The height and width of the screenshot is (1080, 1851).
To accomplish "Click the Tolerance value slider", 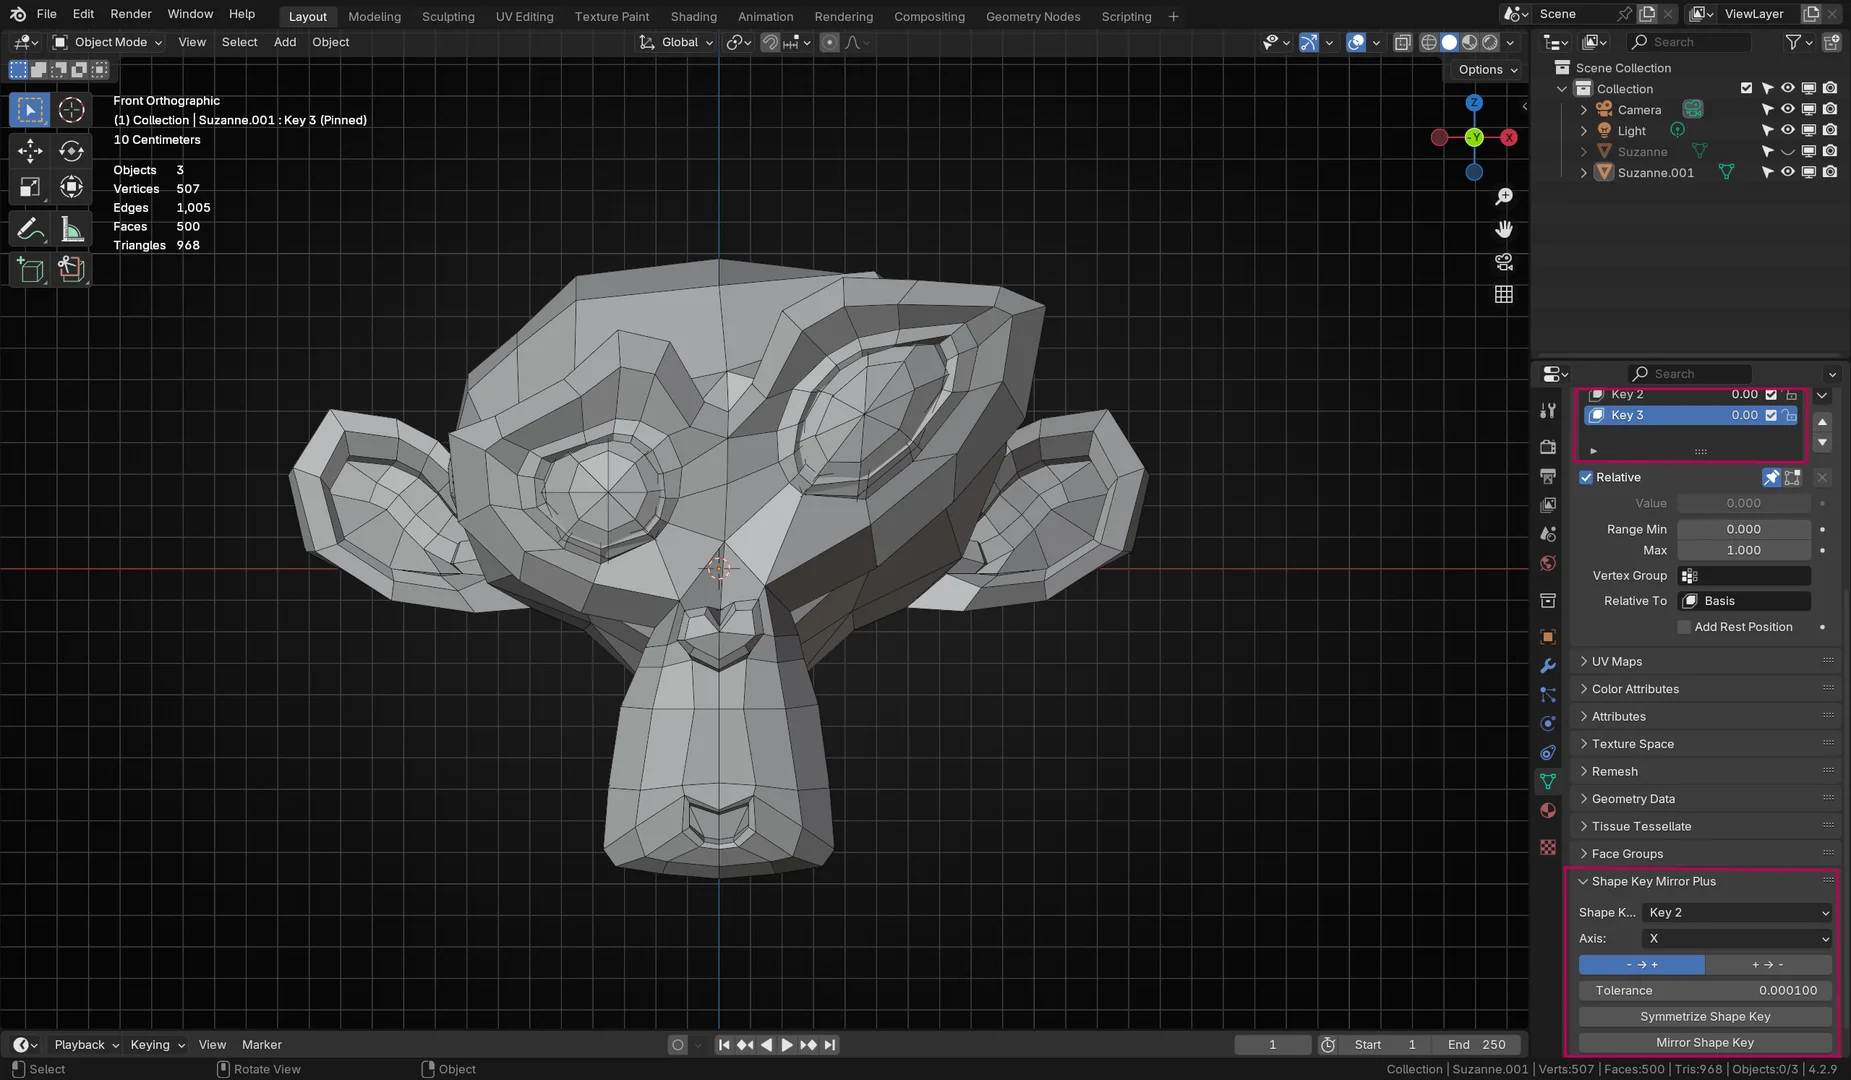I will pos(1705,991).
